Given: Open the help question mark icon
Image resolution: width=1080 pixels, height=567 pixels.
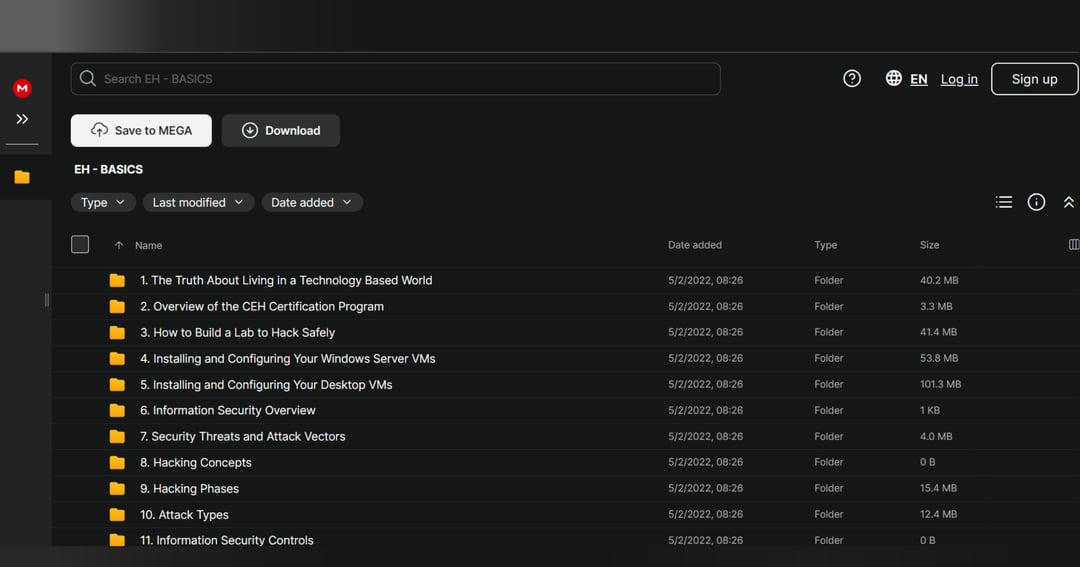Looking at the screenshot, I should [x=852, y=79].
